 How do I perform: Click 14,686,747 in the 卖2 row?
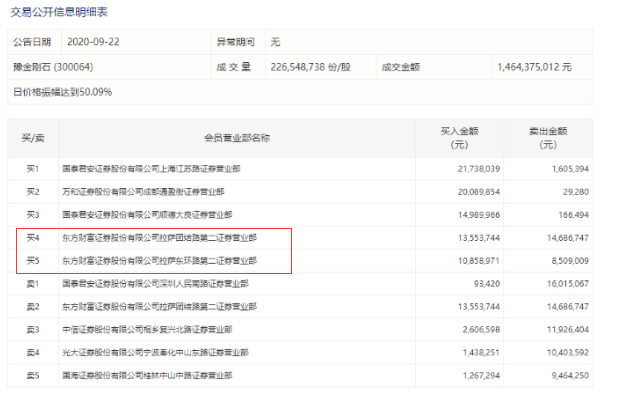pos(568,306)
